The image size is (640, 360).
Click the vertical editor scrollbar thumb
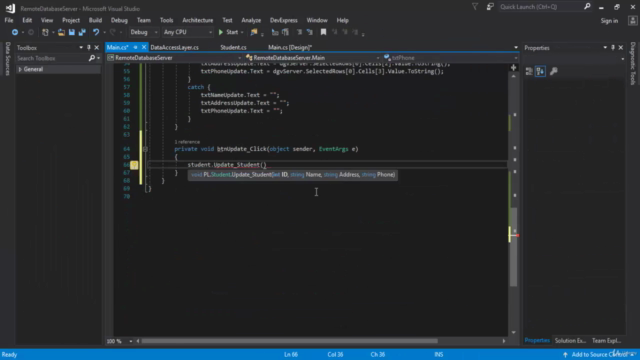pyautogui.click(x=513, y=247)
